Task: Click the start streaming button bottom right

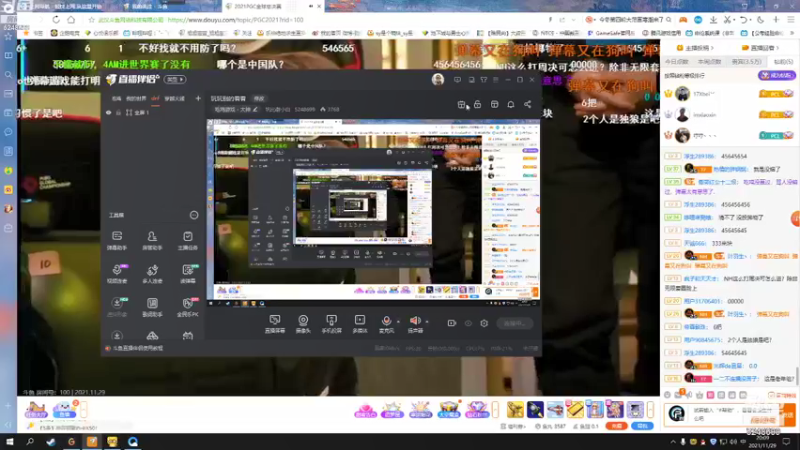Action: pos(515,323)
